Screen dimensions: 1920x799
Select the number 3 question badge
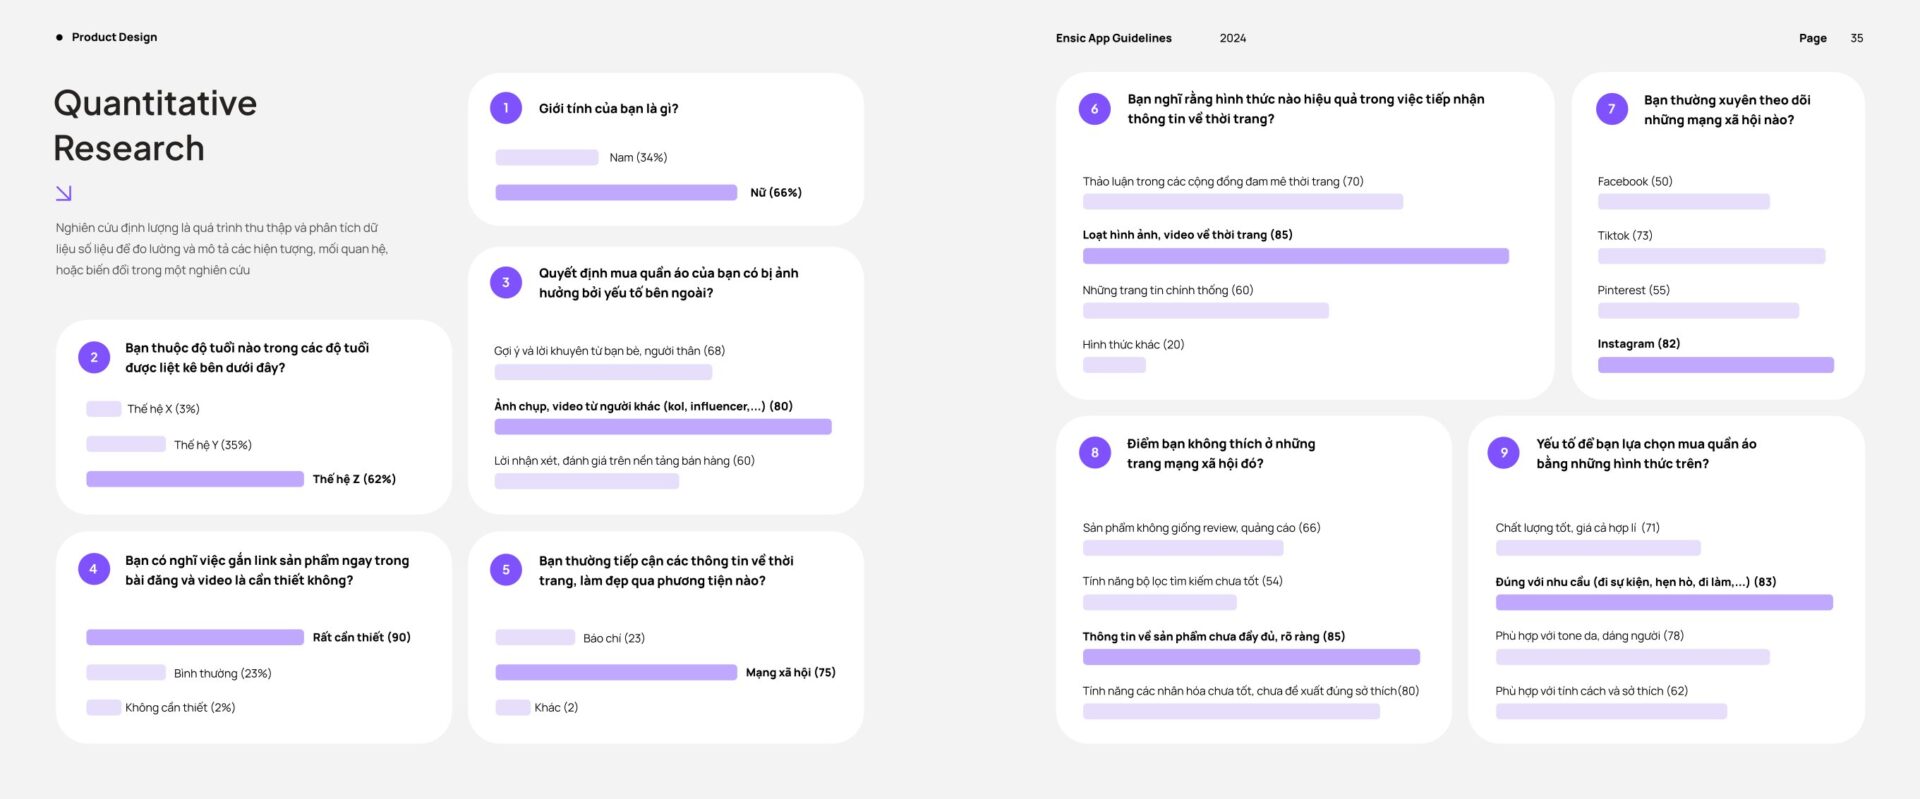506,282
